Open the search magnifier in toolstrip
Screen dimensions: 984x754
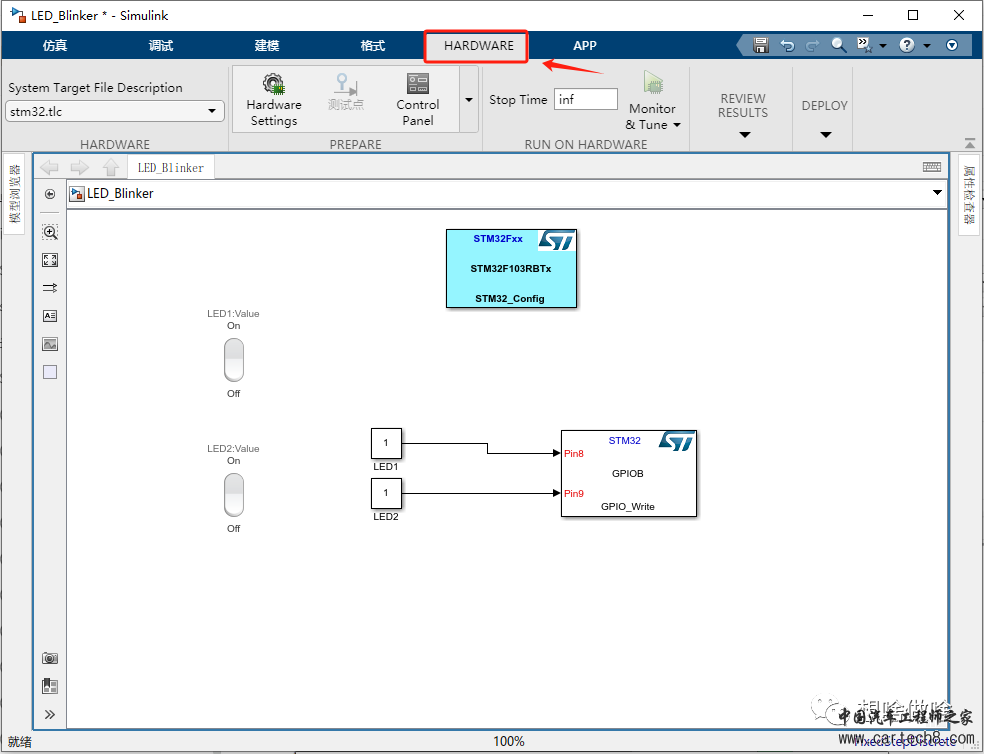point(838,45)
